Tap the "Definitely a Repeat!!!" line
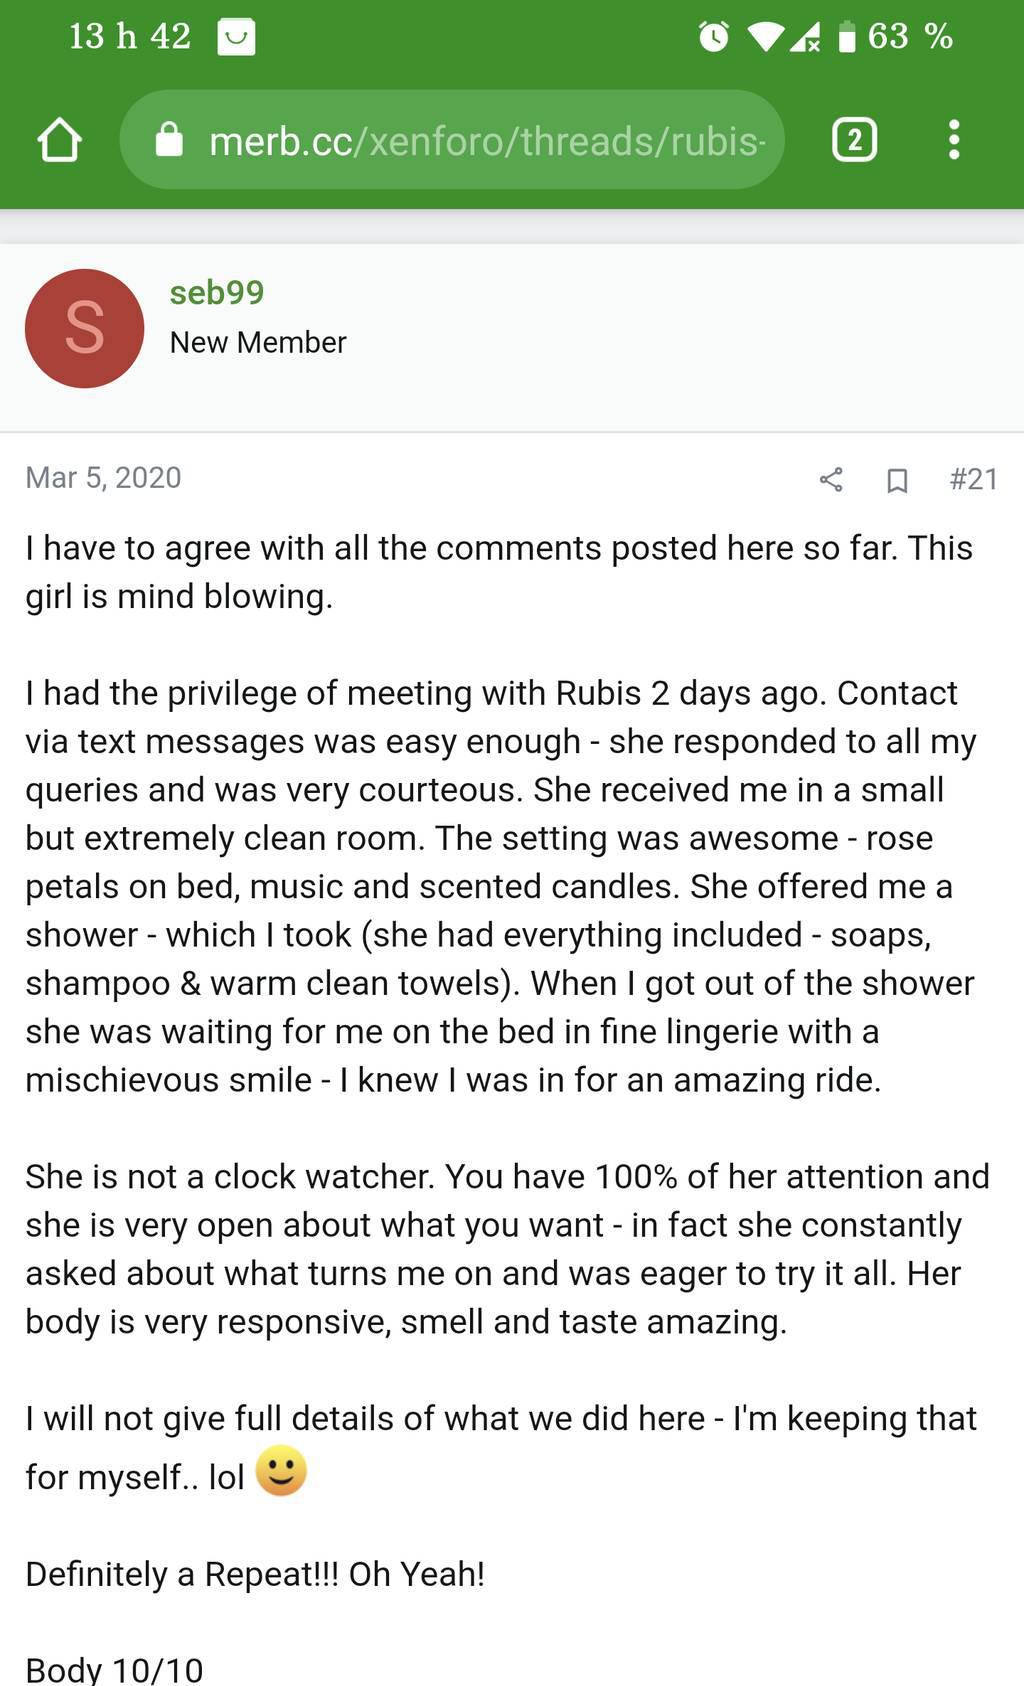 pos(255,1574)
